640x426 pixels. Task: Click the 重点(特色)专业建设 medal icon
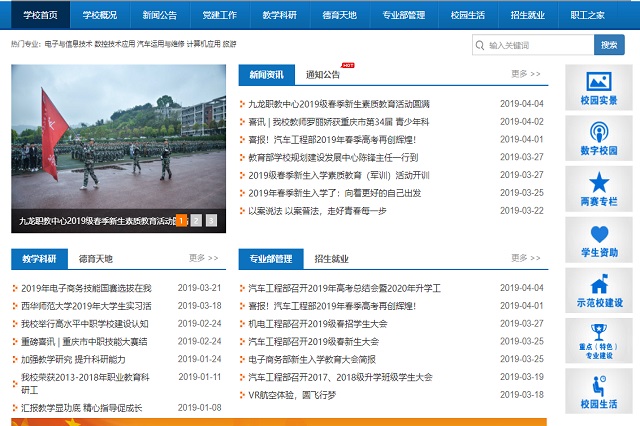point(599,332)
